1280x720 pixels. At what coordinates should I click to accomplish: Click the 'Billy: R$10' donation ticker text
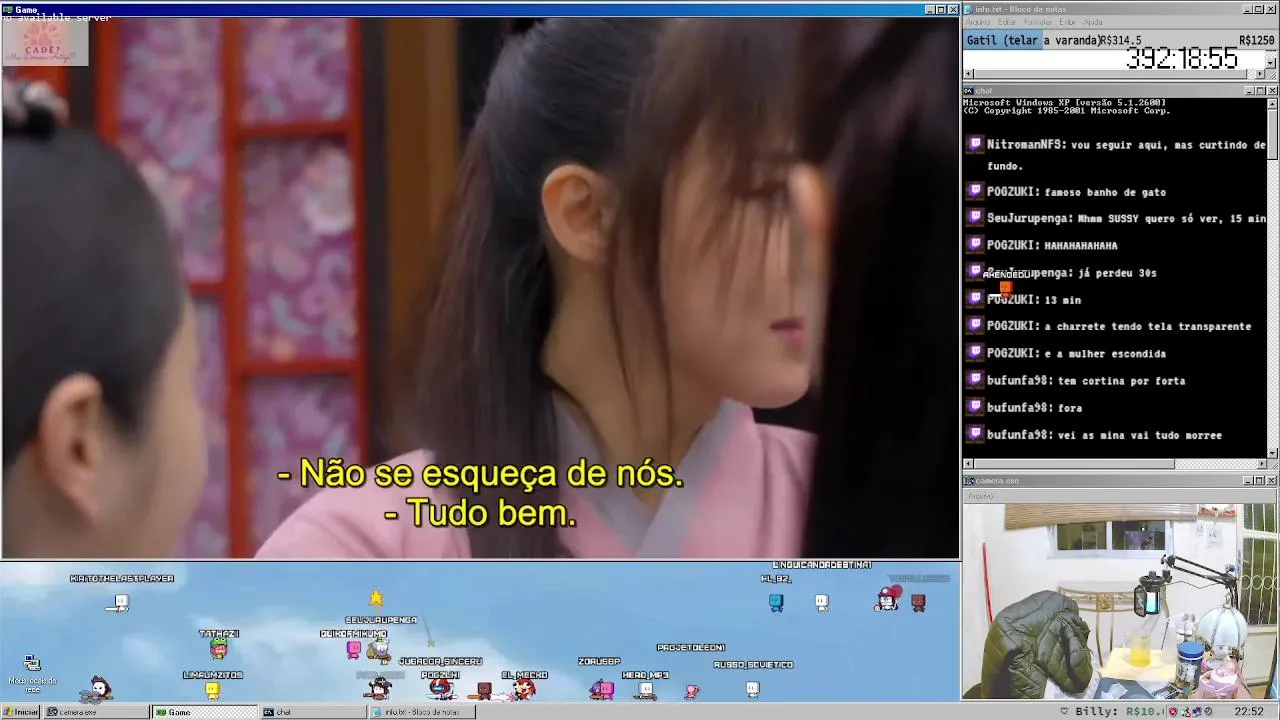click(1120, 712)
